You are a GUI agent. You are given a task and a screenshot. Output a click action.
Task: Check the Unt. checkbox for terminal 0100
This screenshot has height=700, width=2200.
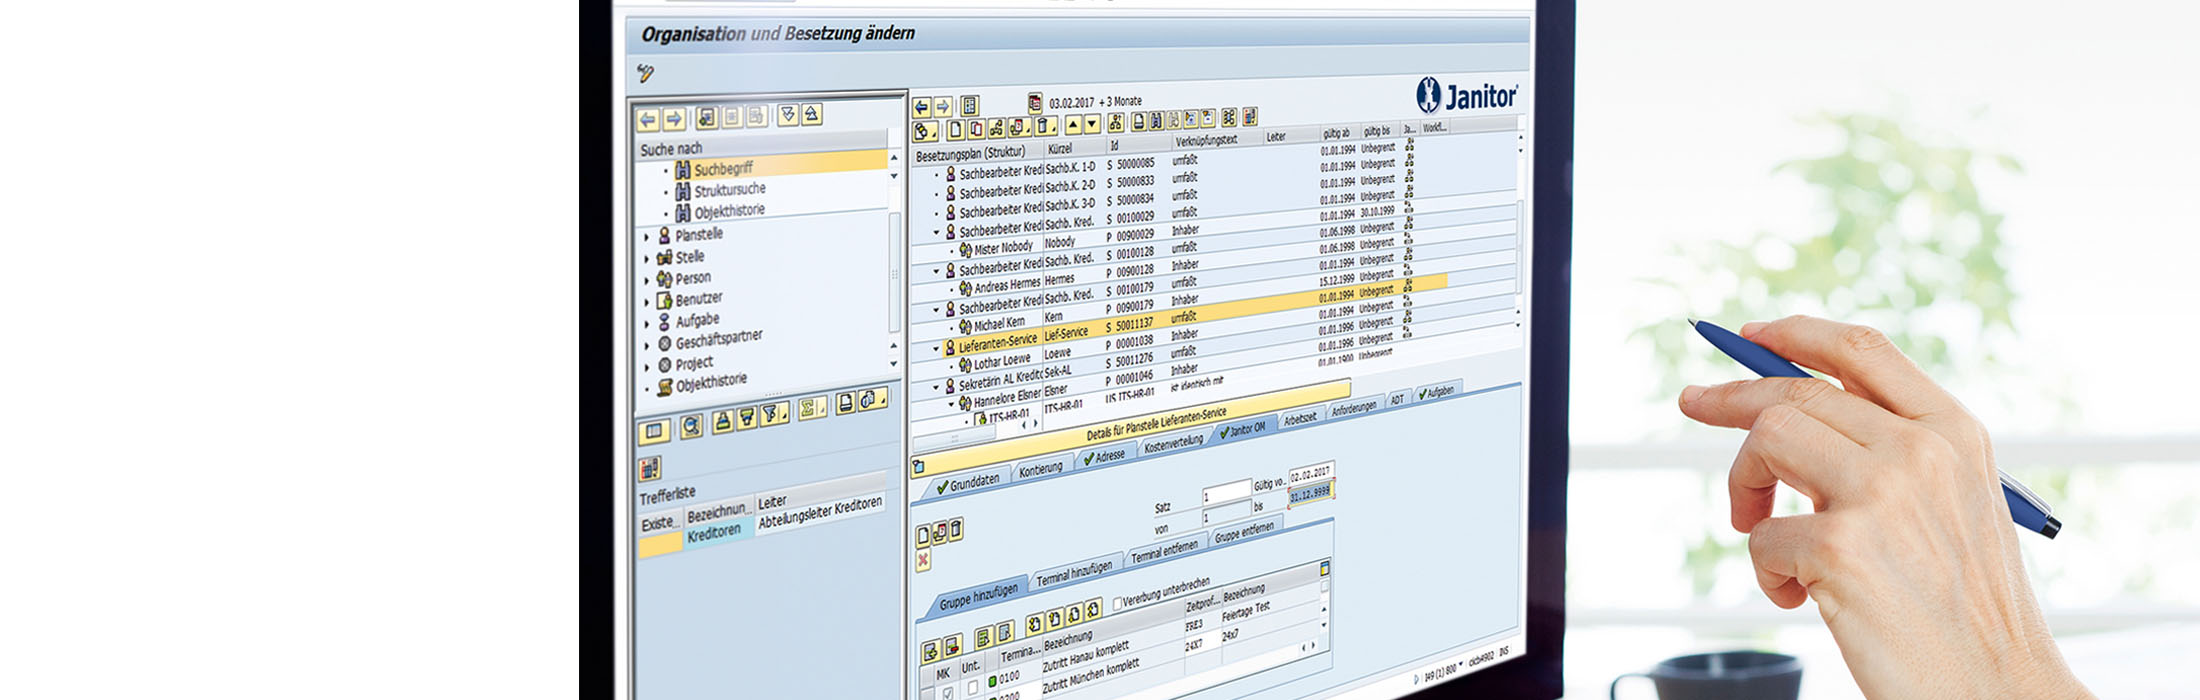point(973,688)
